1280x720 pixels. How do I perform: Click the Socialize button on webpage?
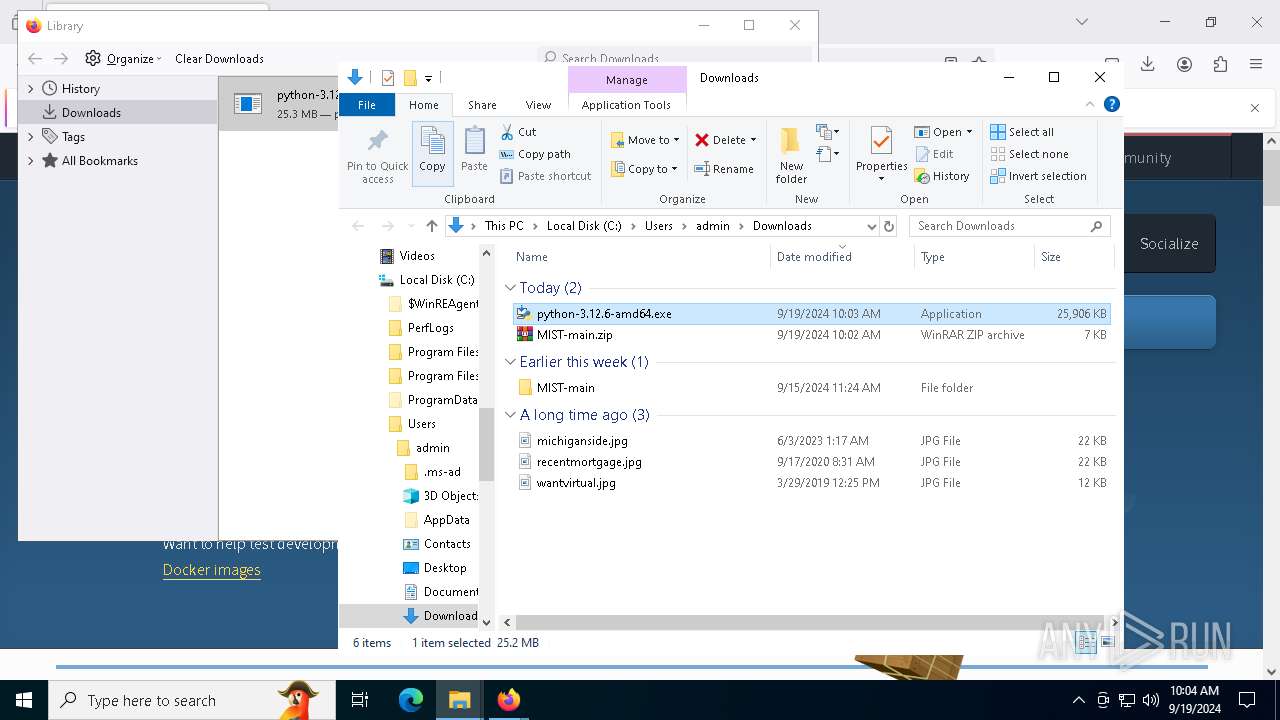pos(1169,243)
